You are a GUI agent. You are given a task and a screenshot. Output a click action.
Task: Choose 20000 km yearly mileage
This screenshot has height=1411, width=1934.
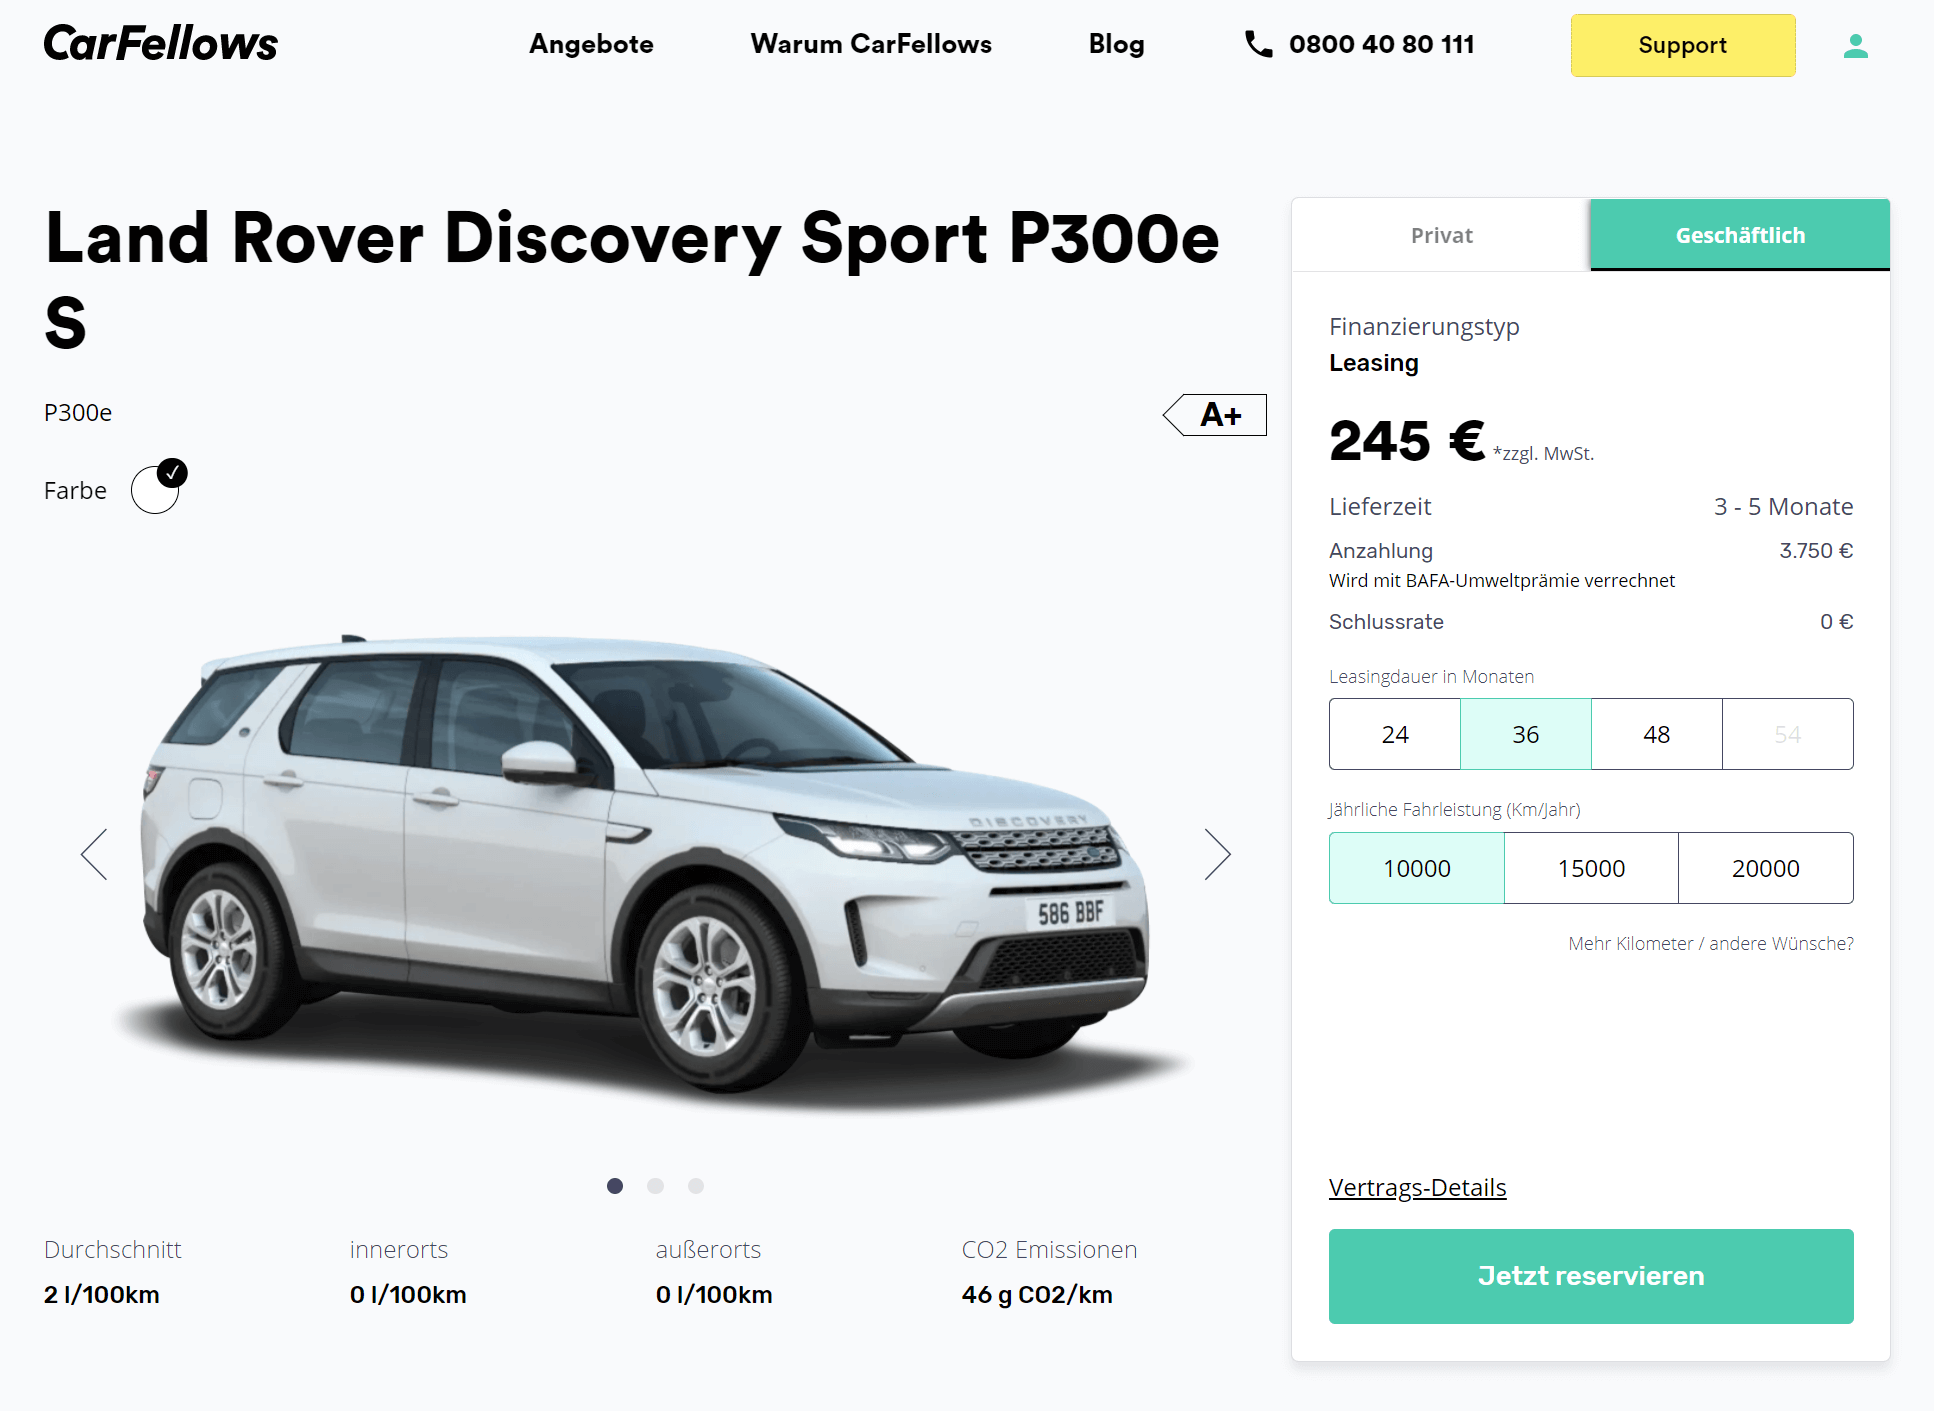coord(1766,868)
